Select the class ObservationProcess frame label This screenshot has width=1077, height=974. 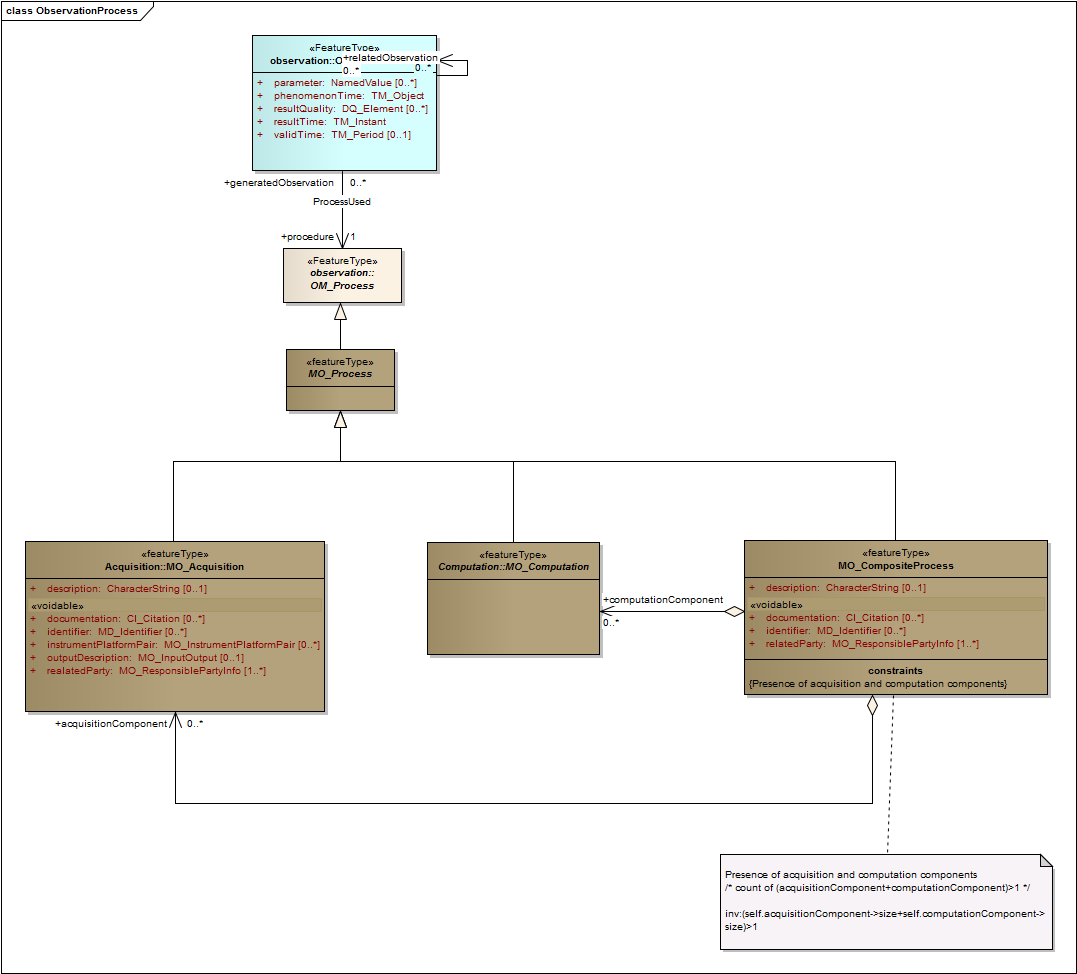(x=77, y=10)
